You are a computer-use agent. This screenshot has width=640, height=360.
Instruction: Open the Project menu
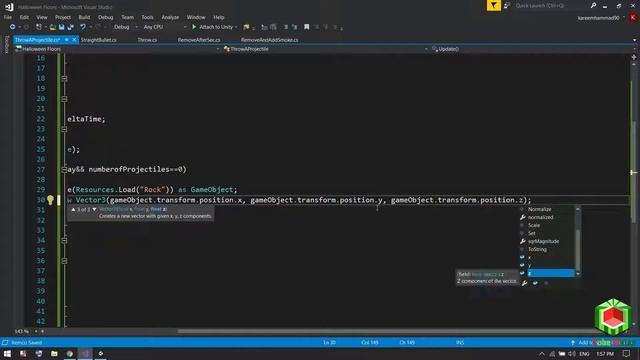(x=62, y=17)
